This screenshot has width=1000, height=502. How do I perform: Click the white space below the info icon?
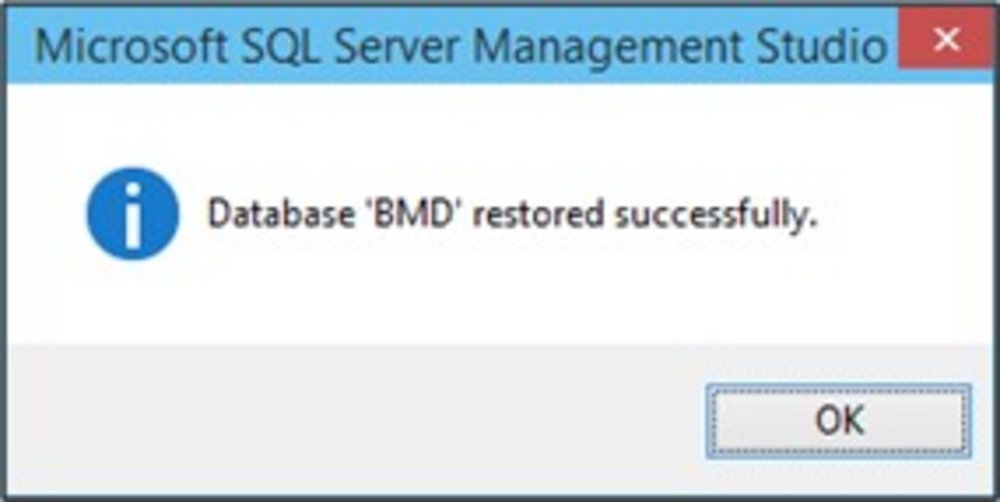[133, 300]
